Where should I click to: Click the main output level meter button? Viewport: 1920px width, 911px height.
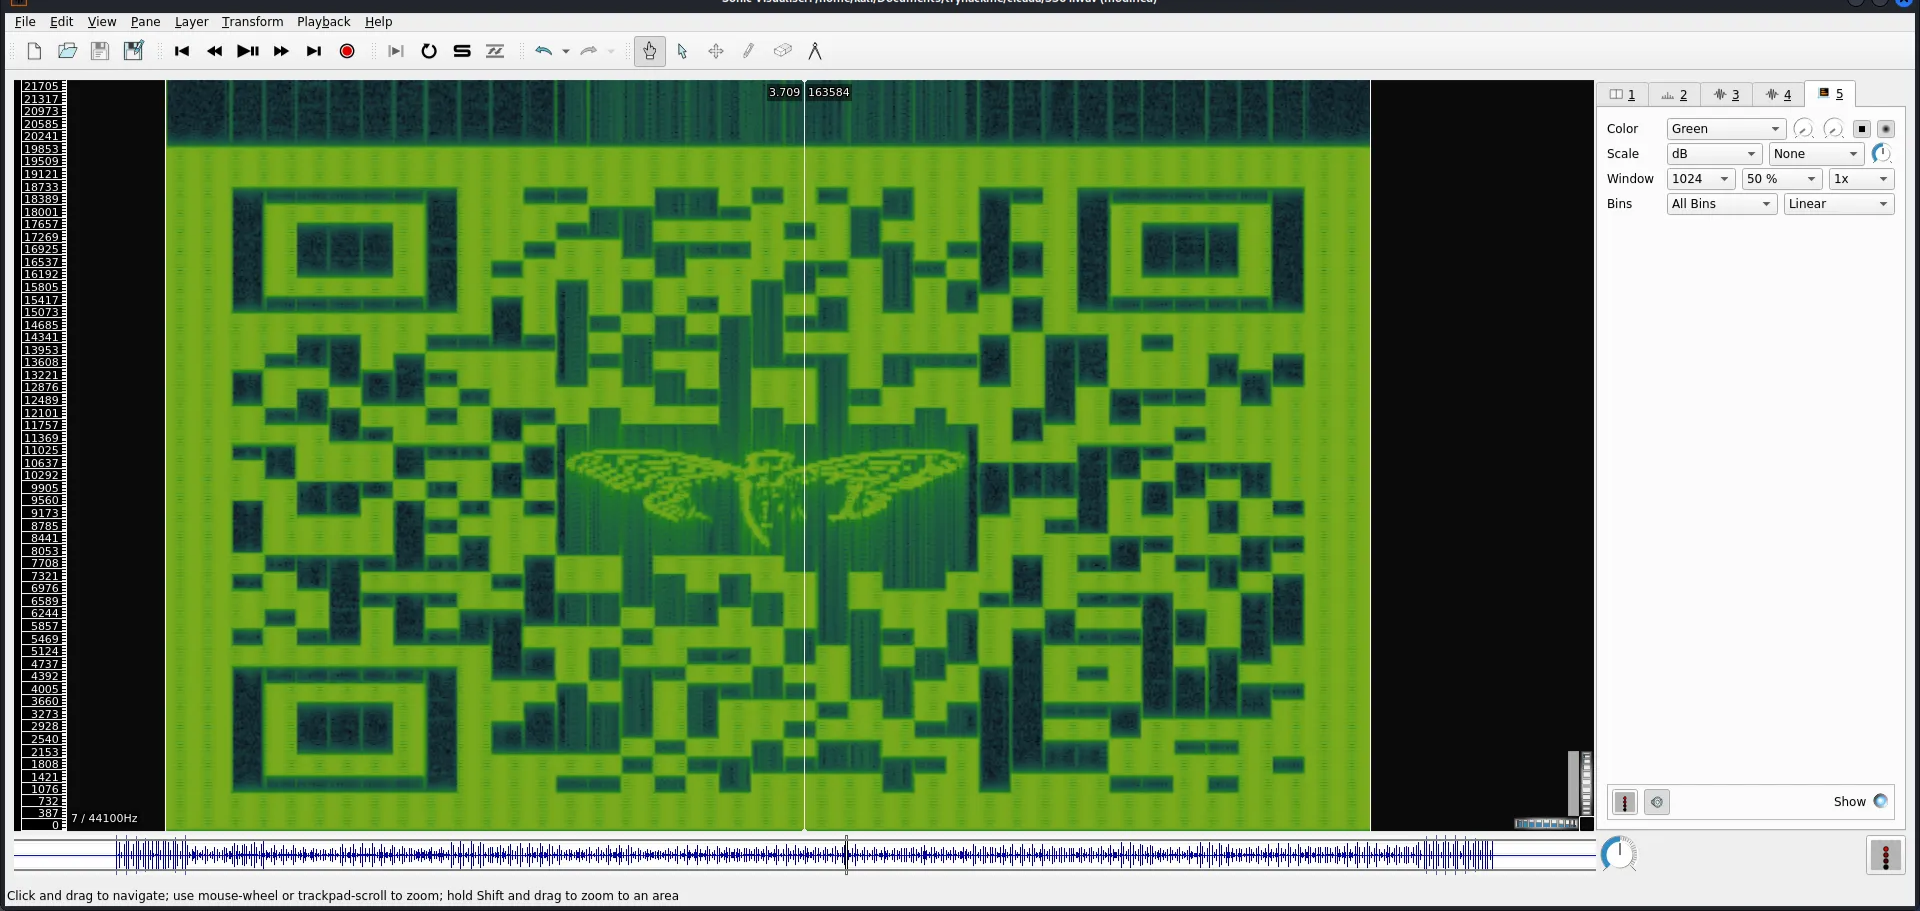point(1885,856)
